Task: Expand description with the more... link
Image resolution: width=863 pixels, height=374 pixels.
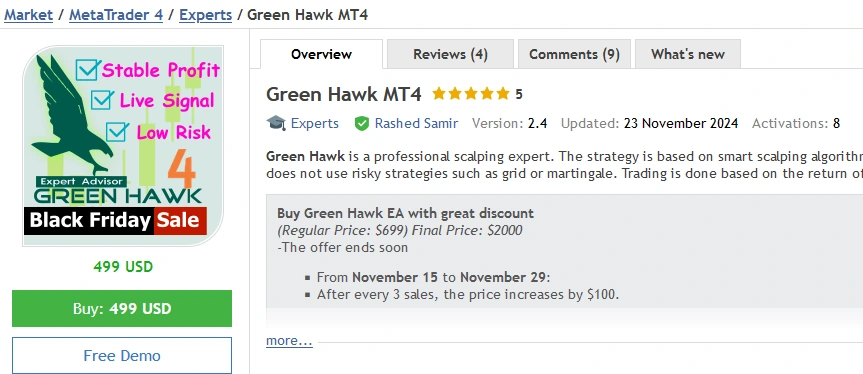Action: [x=289, y=341]
